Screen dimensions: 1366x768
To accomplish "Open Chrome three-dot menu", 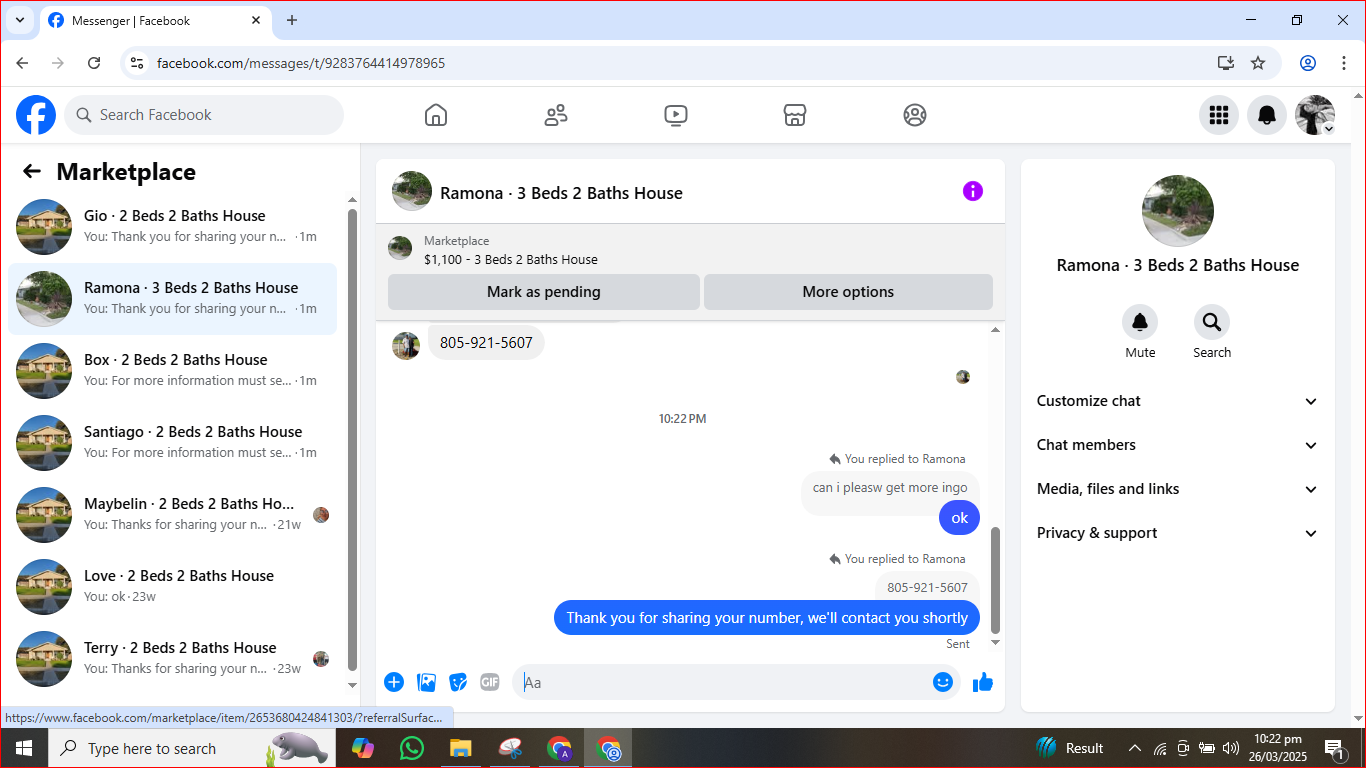I will click(1344, 63).
